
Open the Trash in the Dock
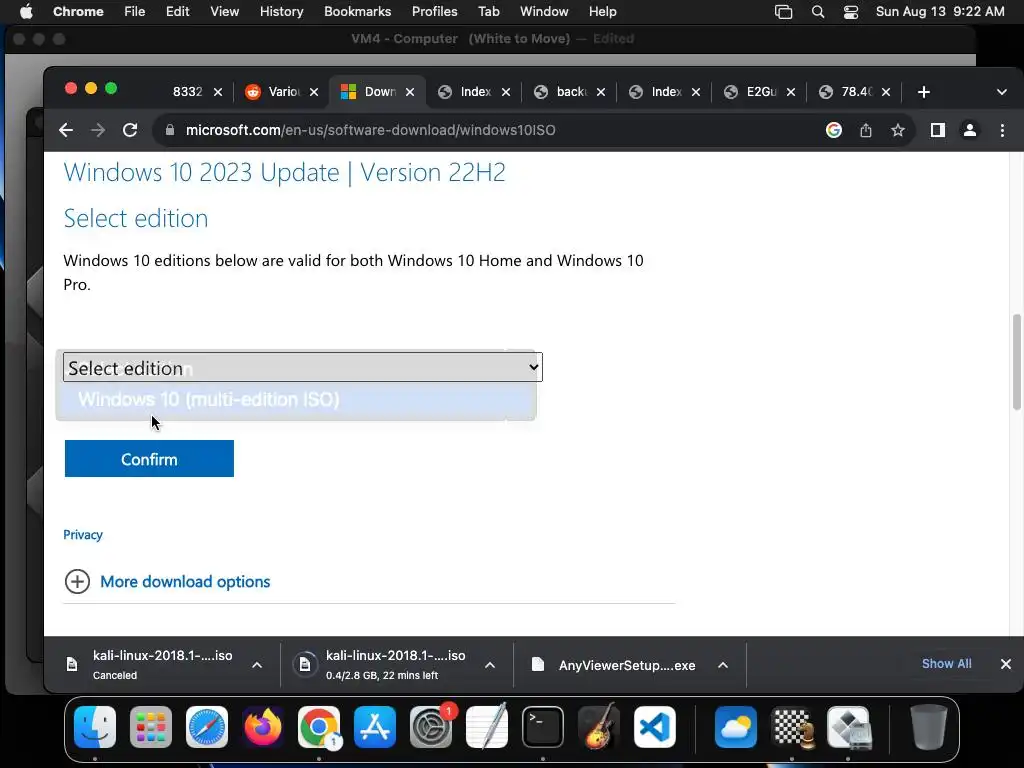(929, 727)
